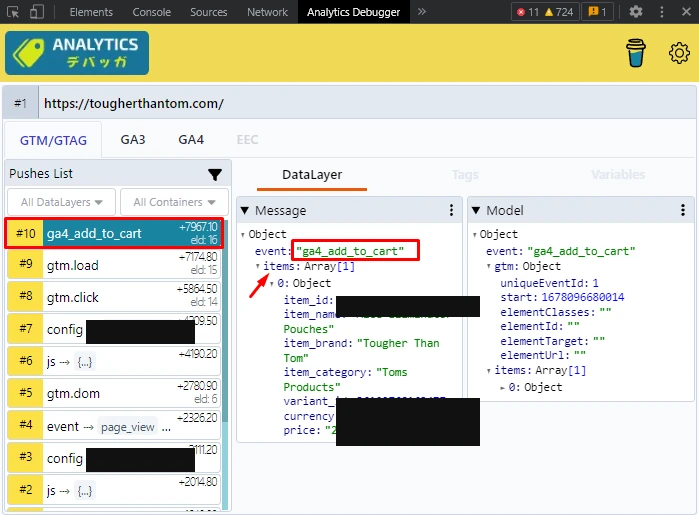Show more DevTools tabs chevron
The height and width of the screenshot is (515, 699).
tap(422, 12)
